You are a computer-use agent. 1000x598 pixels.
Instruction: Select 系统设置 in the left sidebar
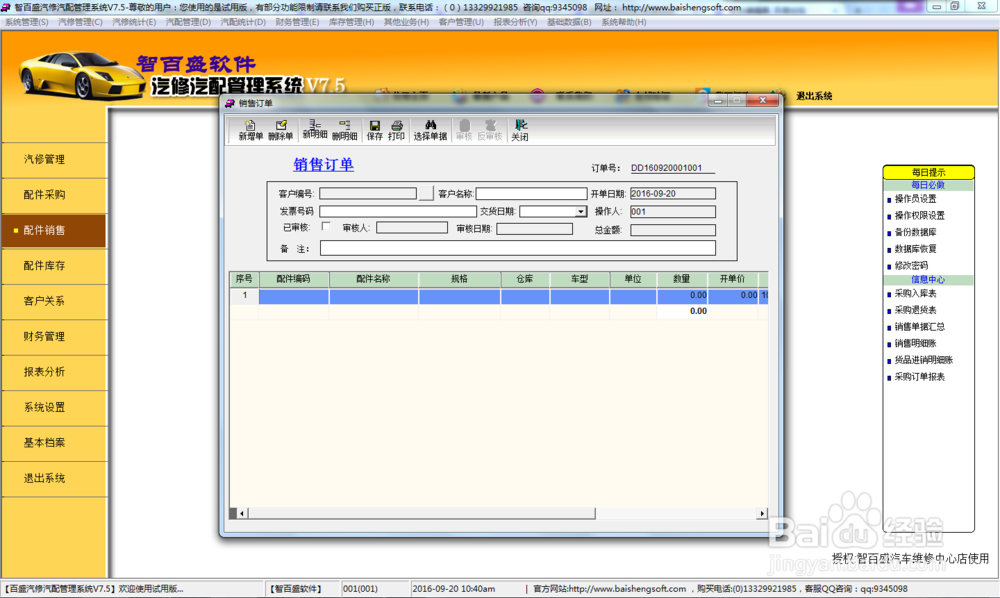[54, 407]
